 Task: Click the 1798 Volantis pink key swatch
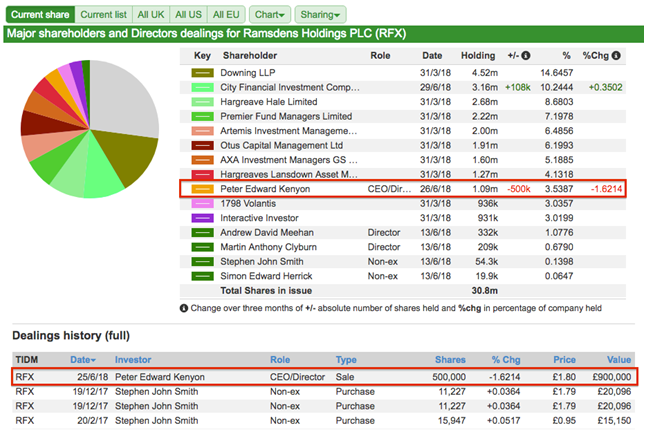tap(202, 203)
